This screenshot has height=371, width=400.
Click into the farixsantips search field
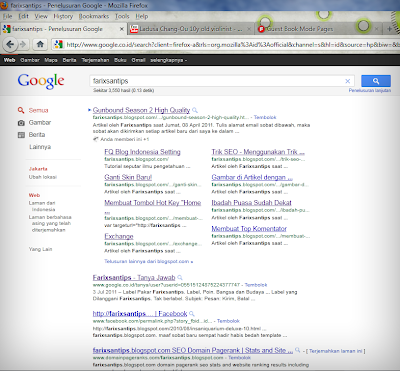[x=217, y=81]
